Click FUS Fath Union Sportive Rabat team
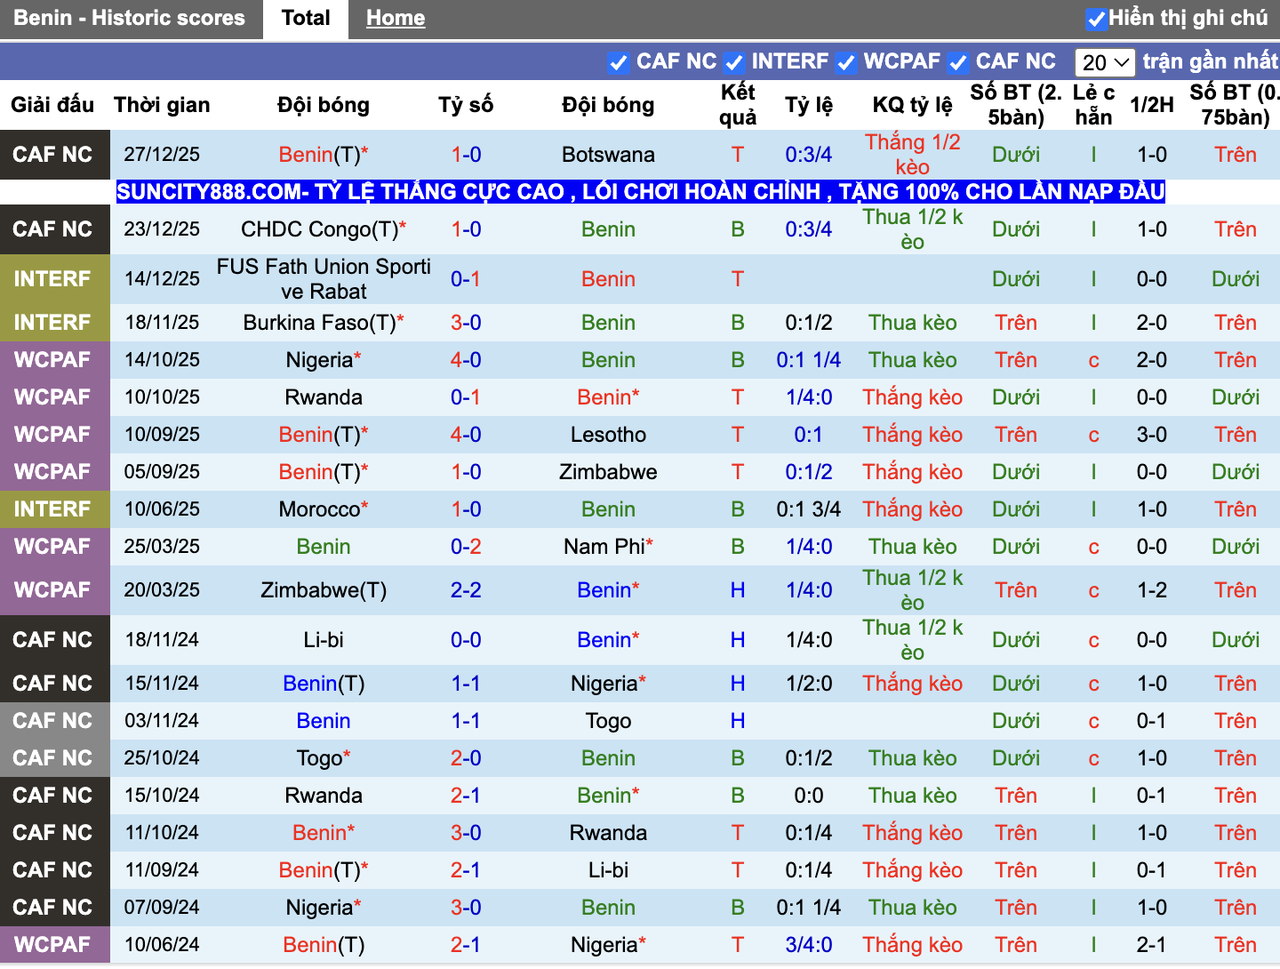Screen dimensions: 1280x969 pyautogui.click(x=323, y=279)
